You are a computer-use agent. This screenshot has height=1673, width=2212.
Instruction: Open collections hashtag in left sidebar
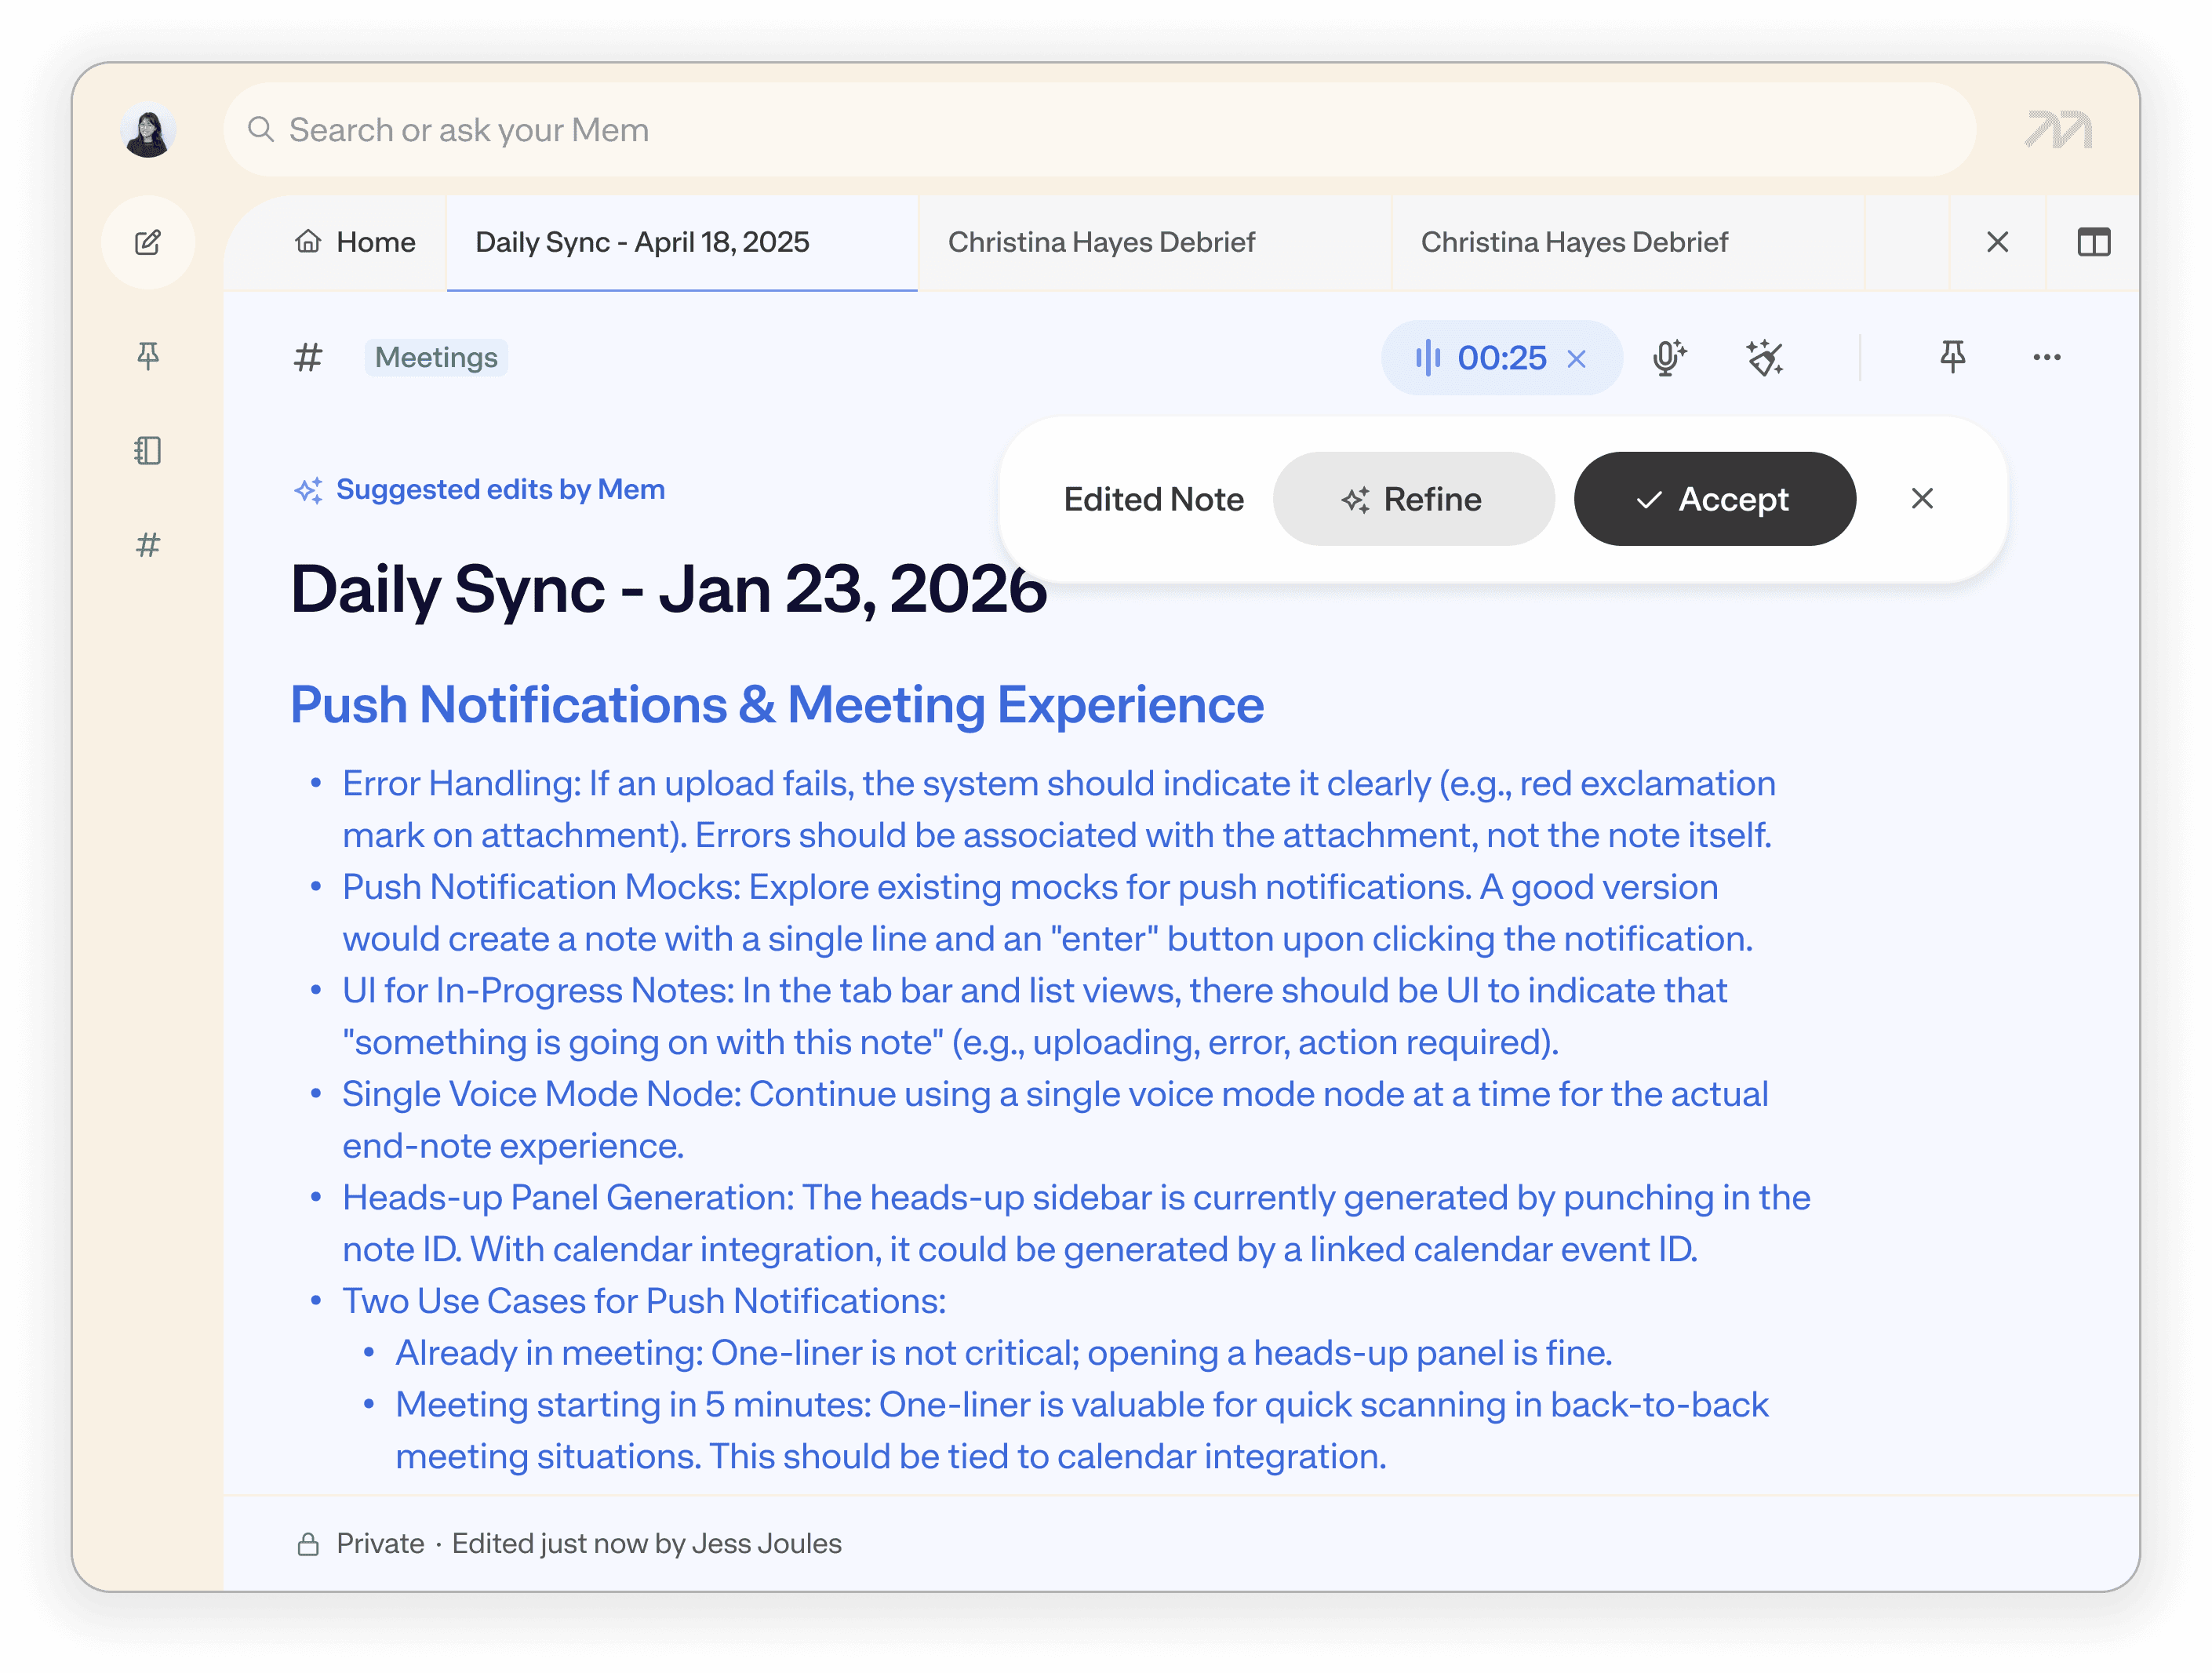[148, 545]
